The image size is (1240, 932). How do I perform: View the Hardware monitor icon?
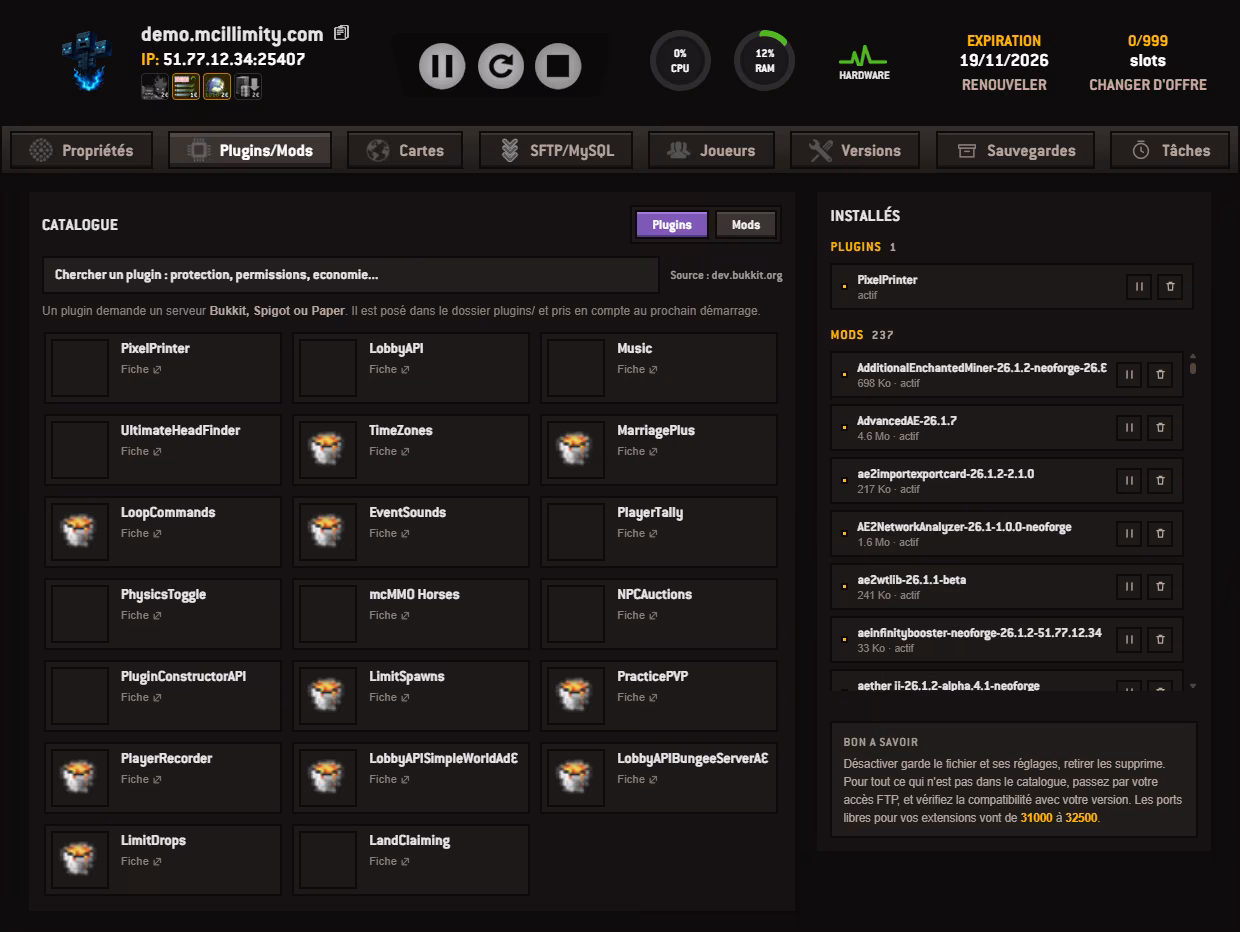[x=864, y=62]
